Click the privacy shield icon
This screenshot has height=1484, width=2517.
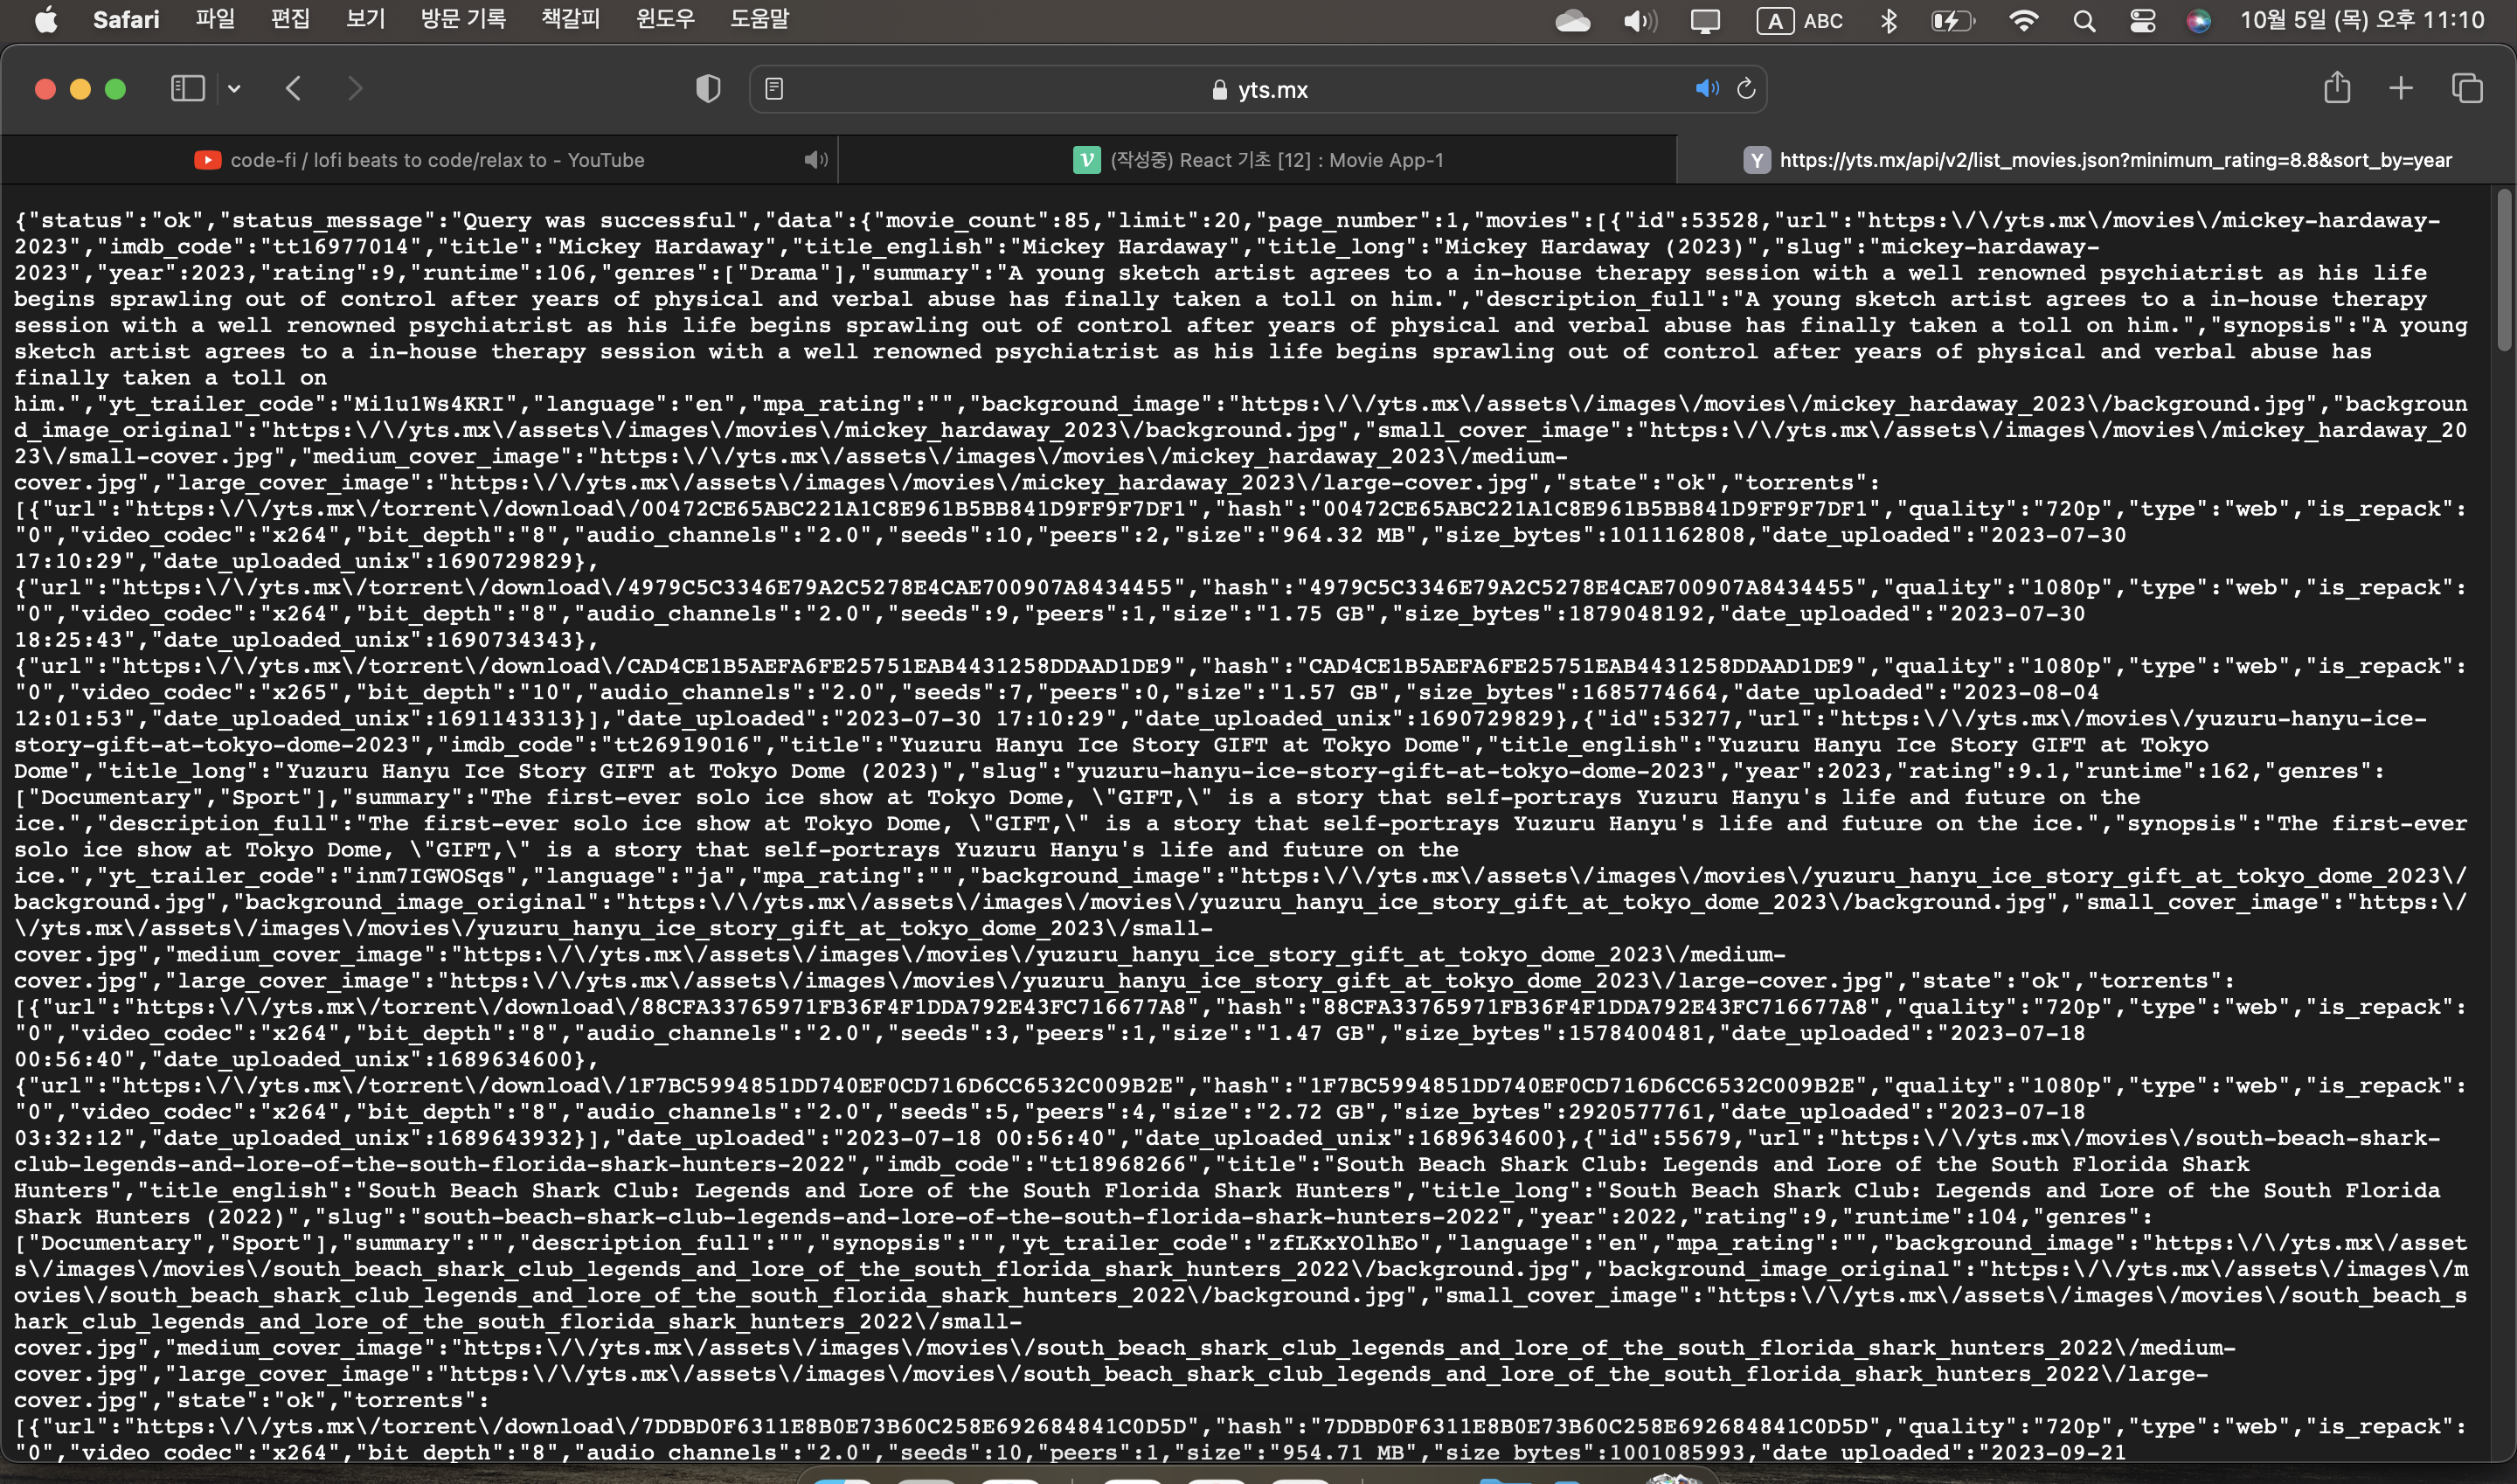708,89
